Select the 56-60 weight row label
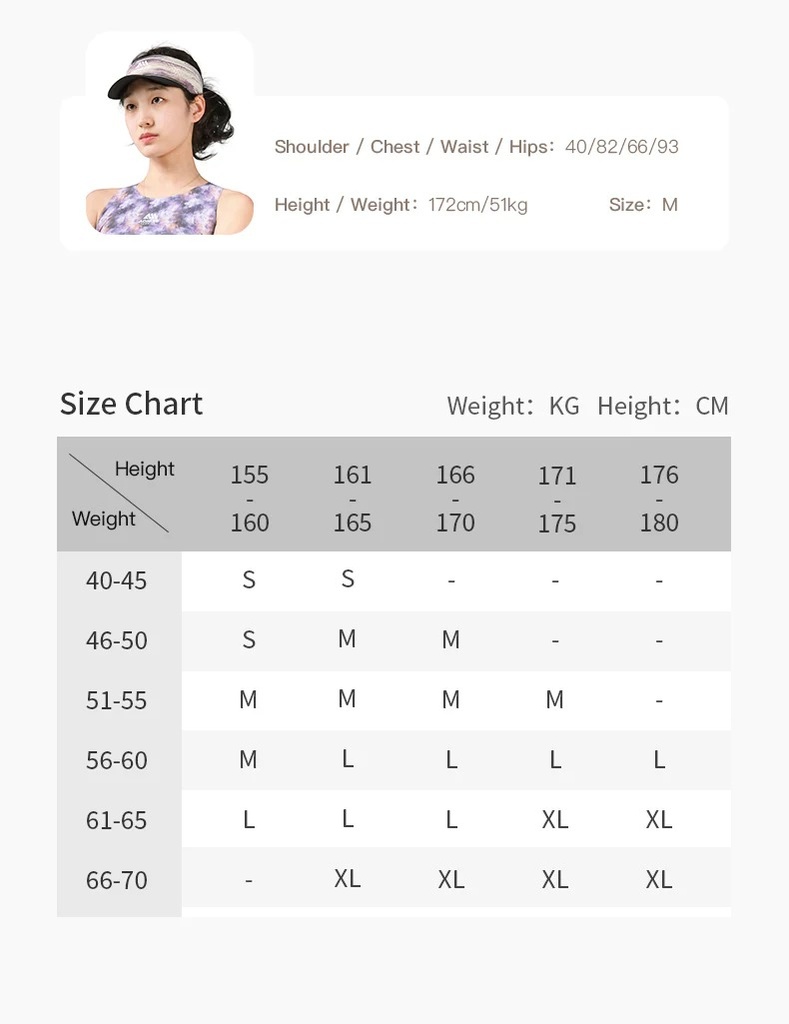 [117, 761]
